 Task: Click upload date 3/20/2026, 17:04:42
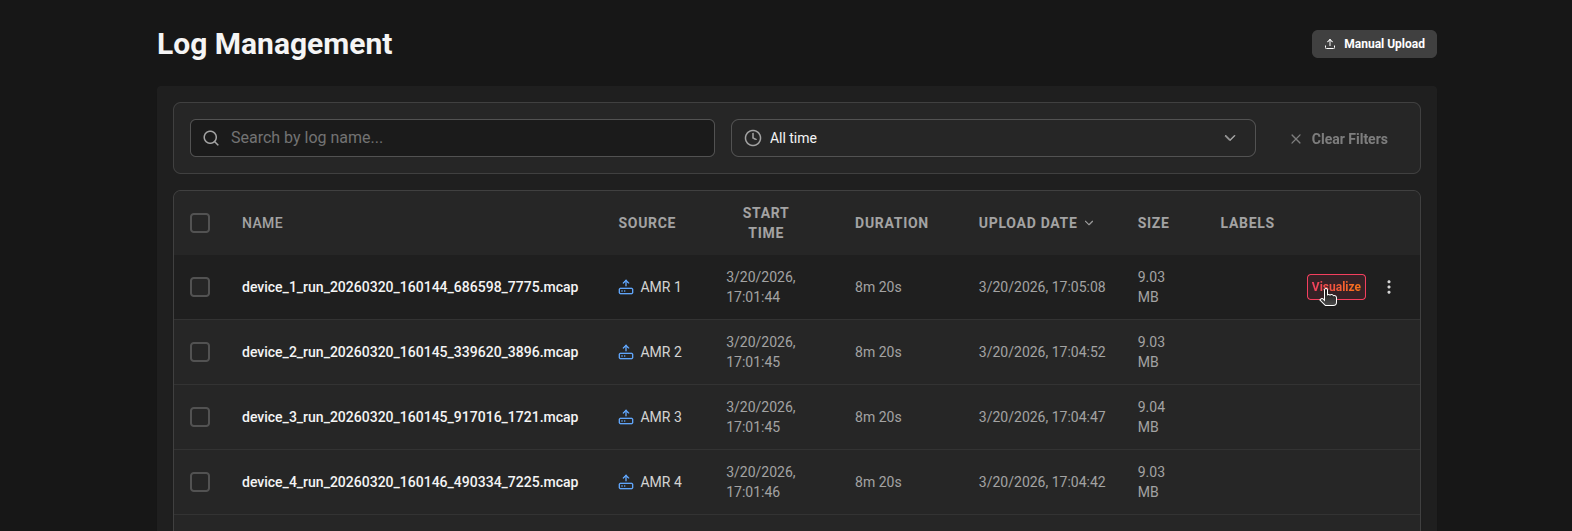(x=1042, y=482)
